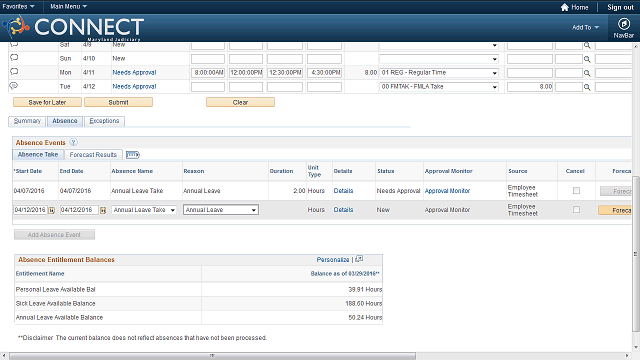This screenshot has height=360, width=640.
Task: Select the Forecast Results tab
Action: [93, 155]
